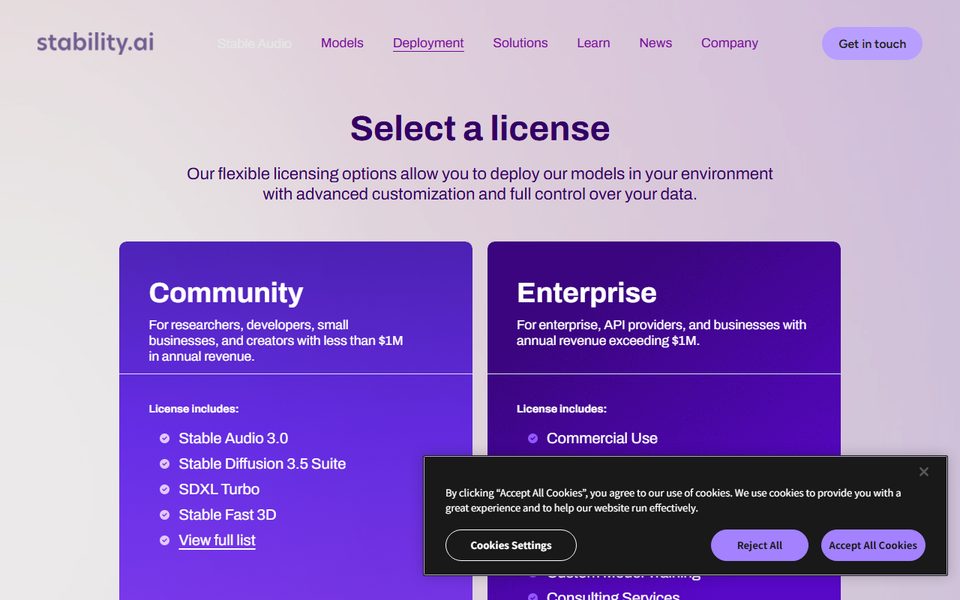Follow the View full list link
Screen dimensions: 960x600
click(217, 541)
